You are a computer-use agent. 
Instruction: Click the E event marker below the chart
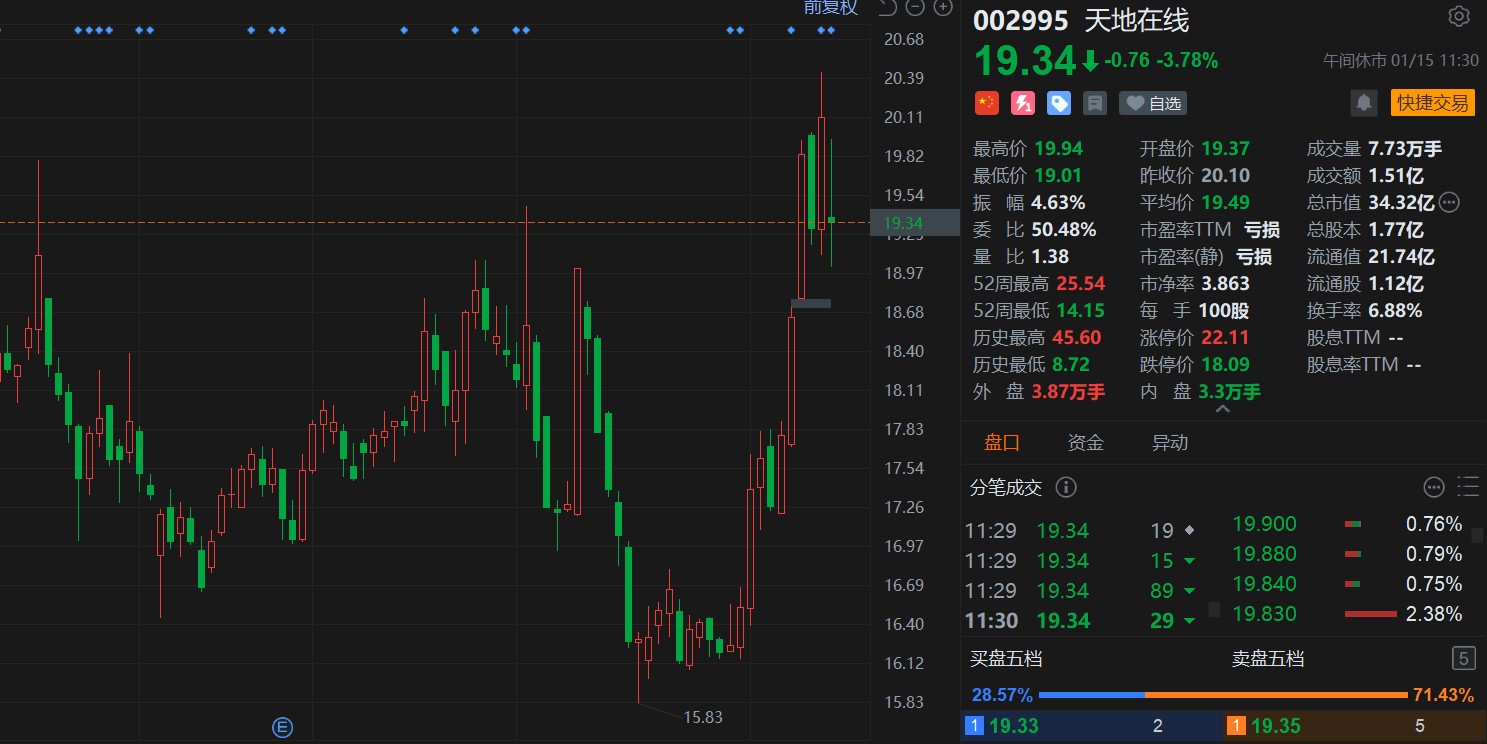[282, 727]
